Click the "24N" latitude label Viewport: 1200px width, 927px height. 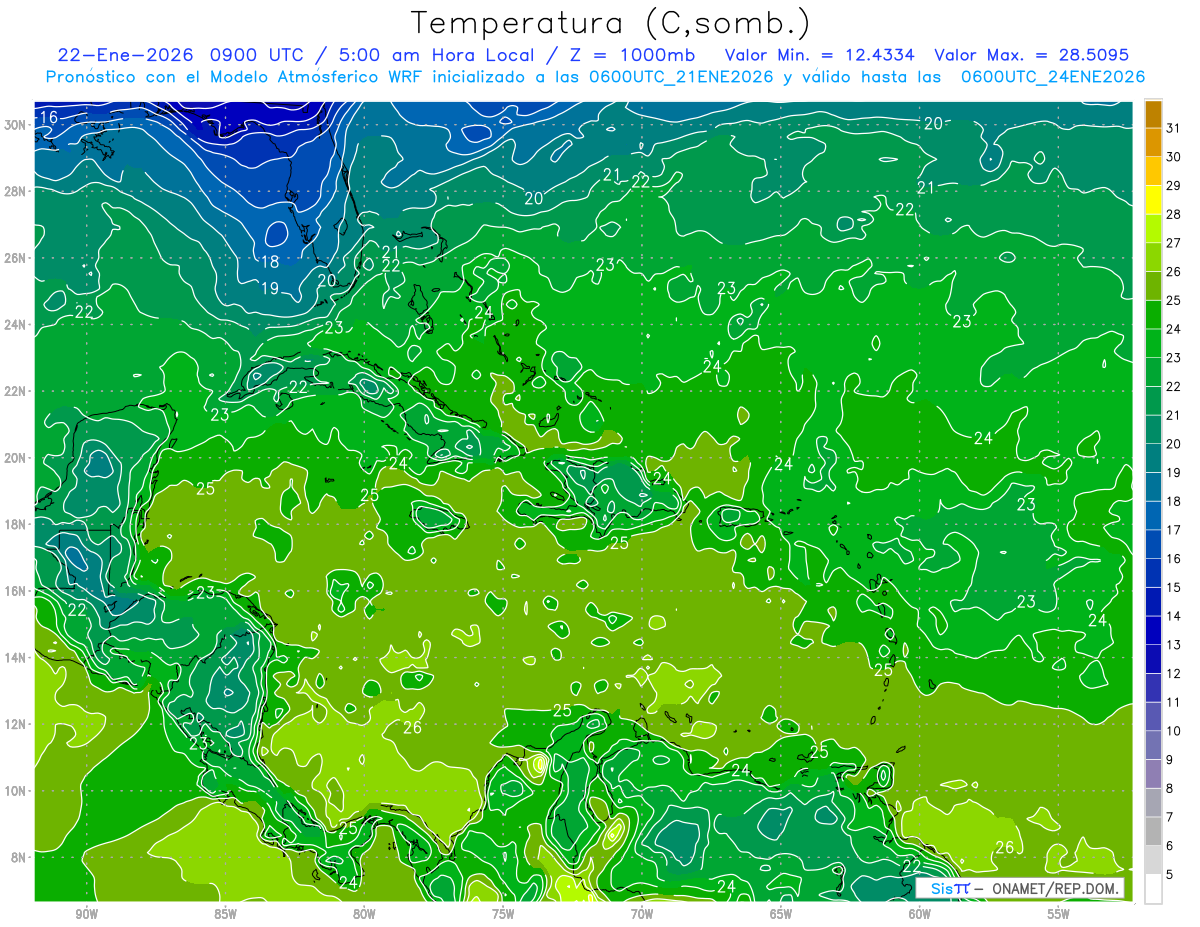pos(15,325)
